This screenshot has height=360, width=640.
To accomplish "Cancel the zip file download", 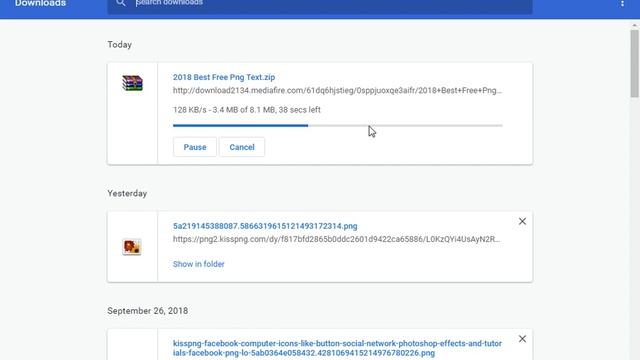I will (242, 147).
